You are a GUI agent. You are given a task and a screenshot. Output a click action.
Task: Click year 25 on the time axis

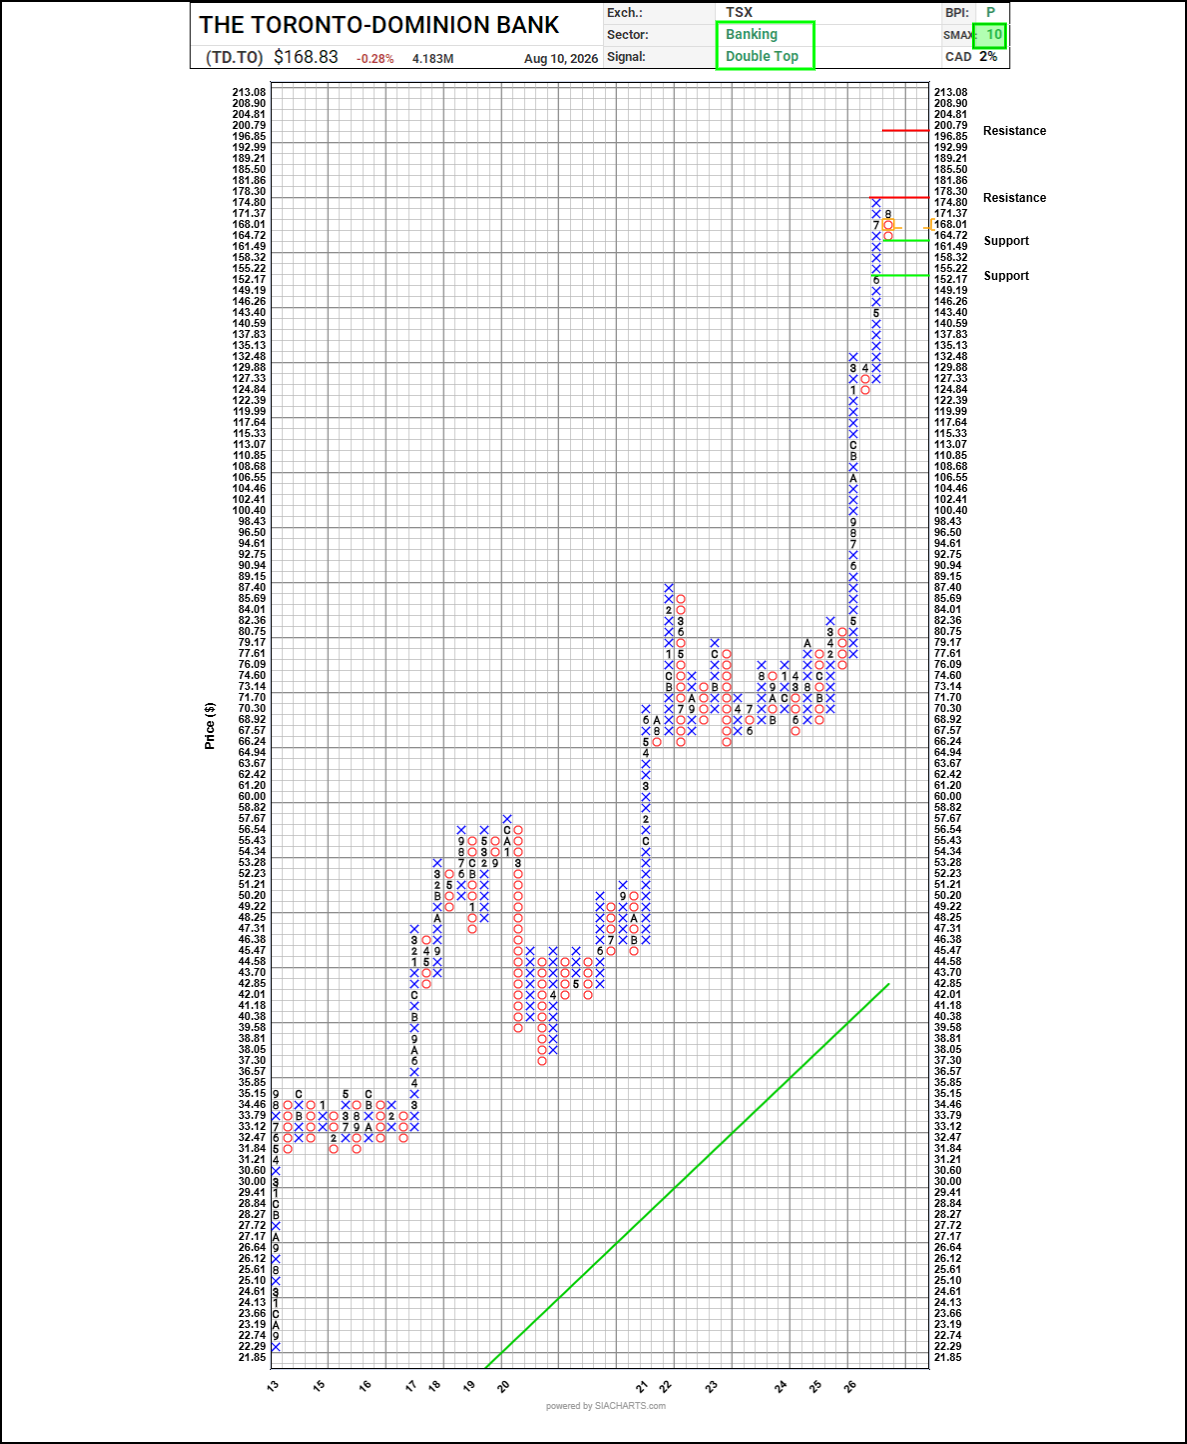815,1386
